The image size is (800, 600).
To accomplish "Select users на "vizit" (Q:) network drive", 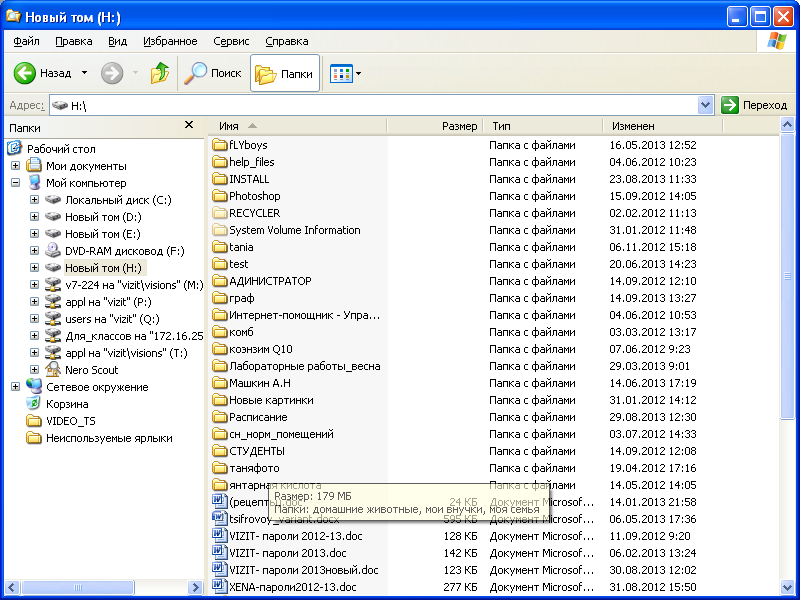I will tap(112, 319).
